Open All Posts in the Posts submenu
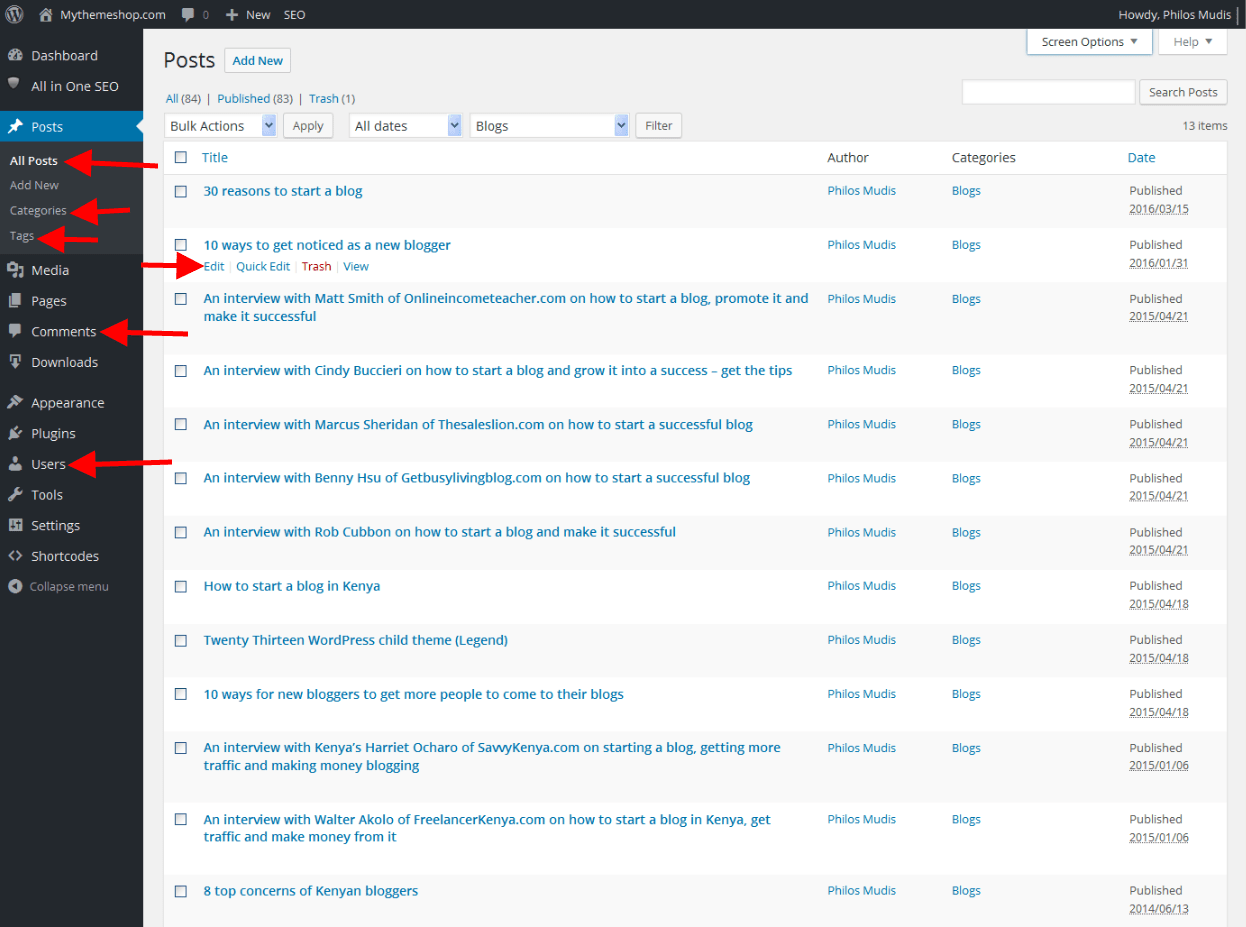The image size is (1246, 927). (x=34, y=160)
